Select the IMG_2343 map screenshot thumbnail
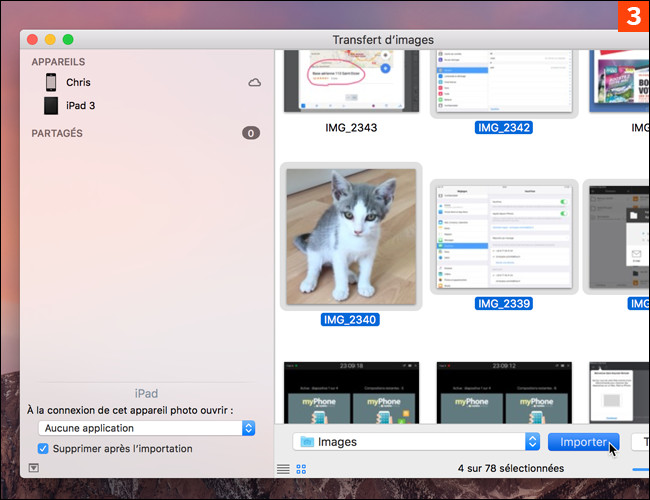The height and width of the screenshot is (500, 650). 351,80
